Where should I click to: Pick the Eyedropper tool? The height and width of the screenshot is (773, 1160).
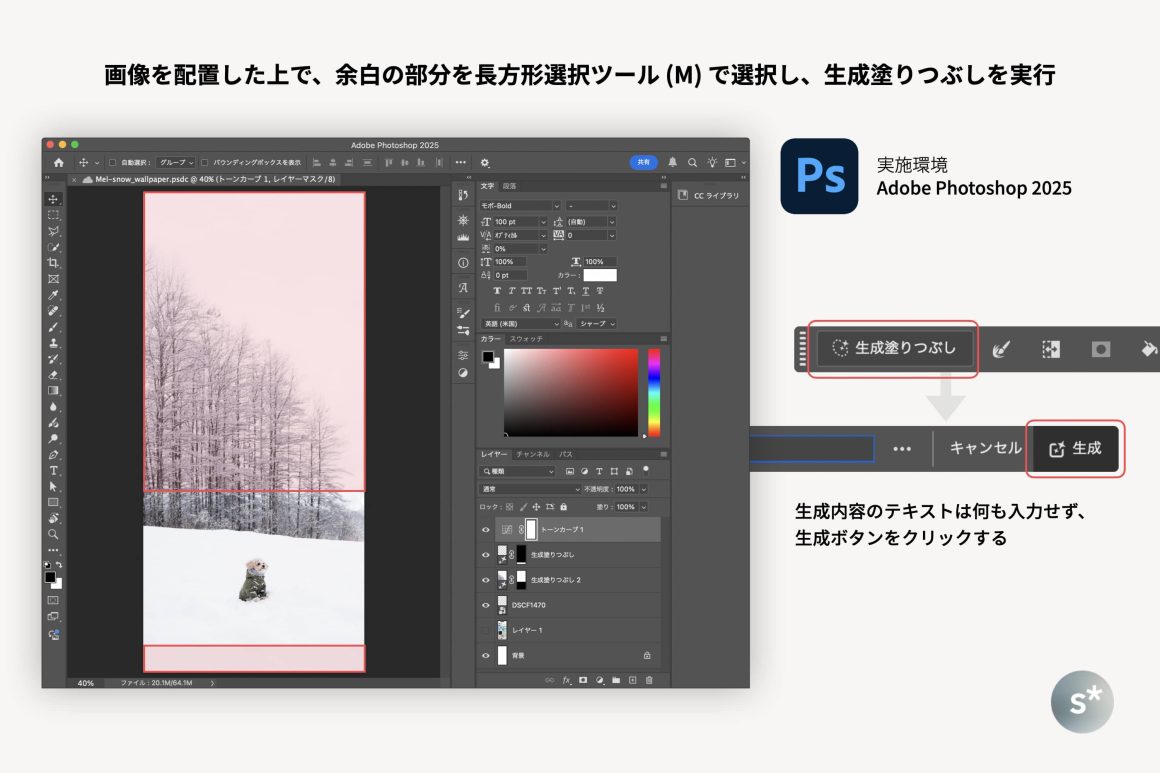[53, 295]
